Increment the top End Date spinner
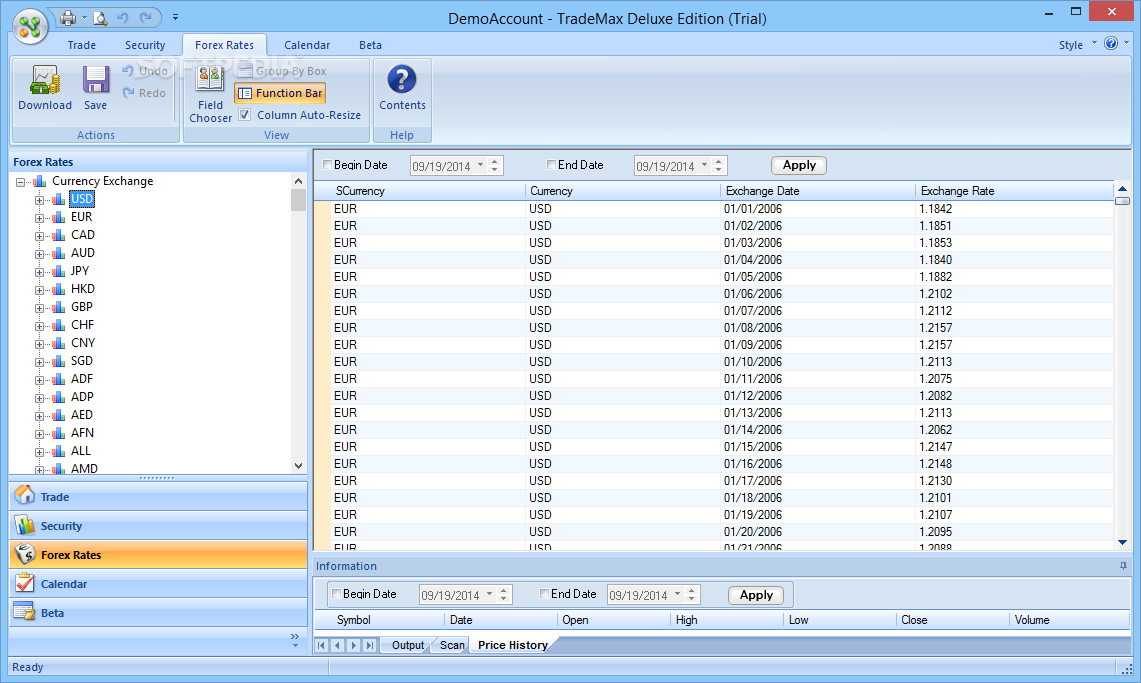This screenshot has width=1141, height=683. tap(718, 161)
